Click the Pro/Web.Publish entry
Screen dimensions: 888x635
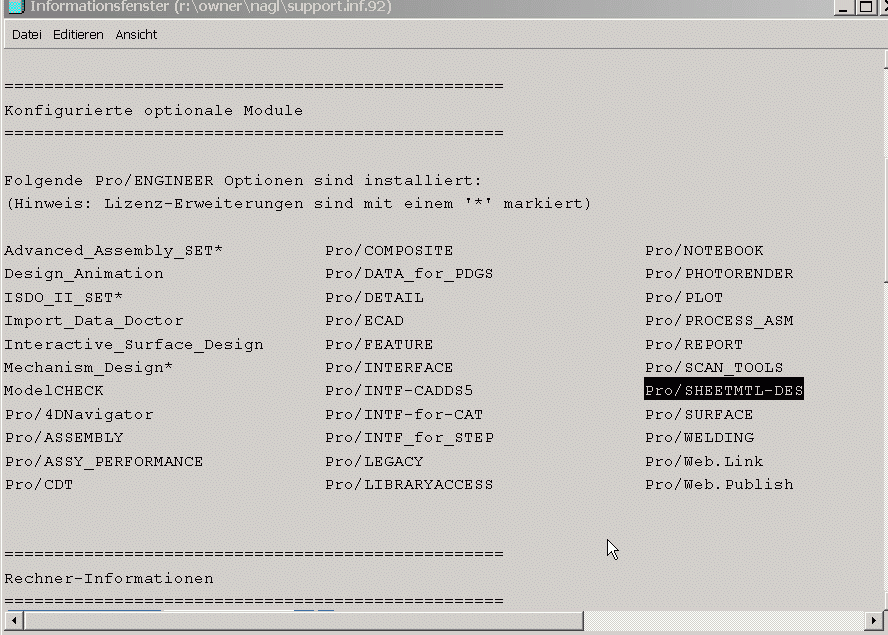click(719, 485)
